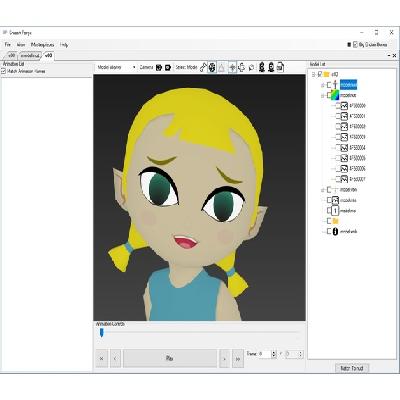400x400 pixels.
Task: Toggle the Match Animation Names checkbox
Action: [x=4, y=71]
